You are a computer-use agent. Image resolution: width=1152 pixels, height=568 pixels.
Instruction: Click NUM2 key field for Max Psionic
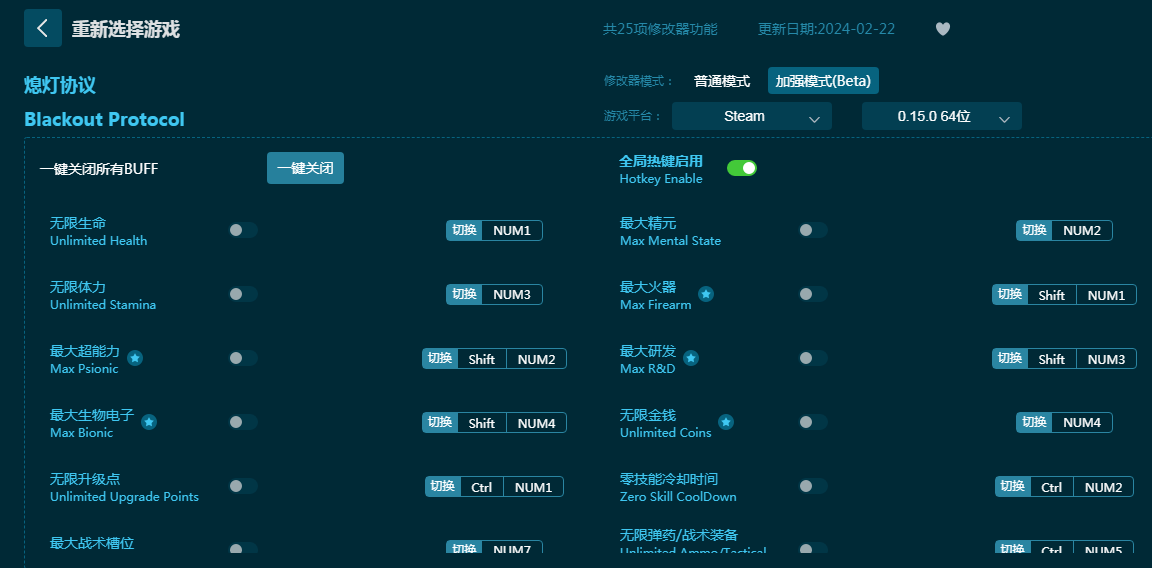536,359
